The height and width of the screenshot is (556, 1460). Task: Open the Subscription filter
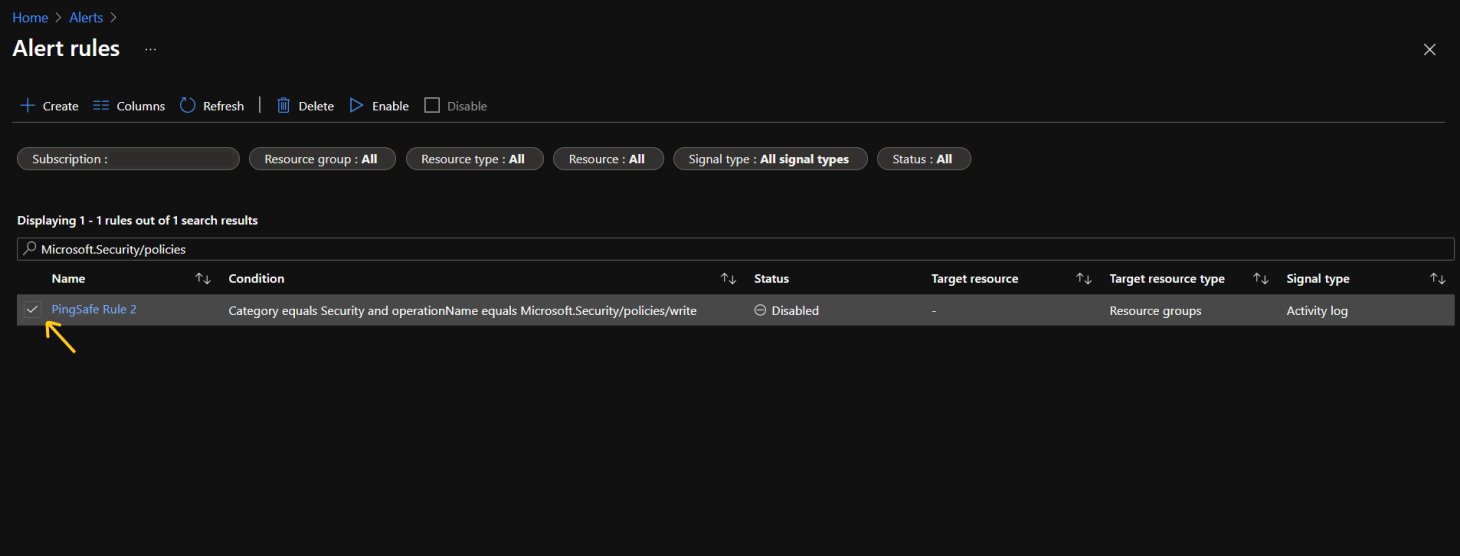click(128, 159)
